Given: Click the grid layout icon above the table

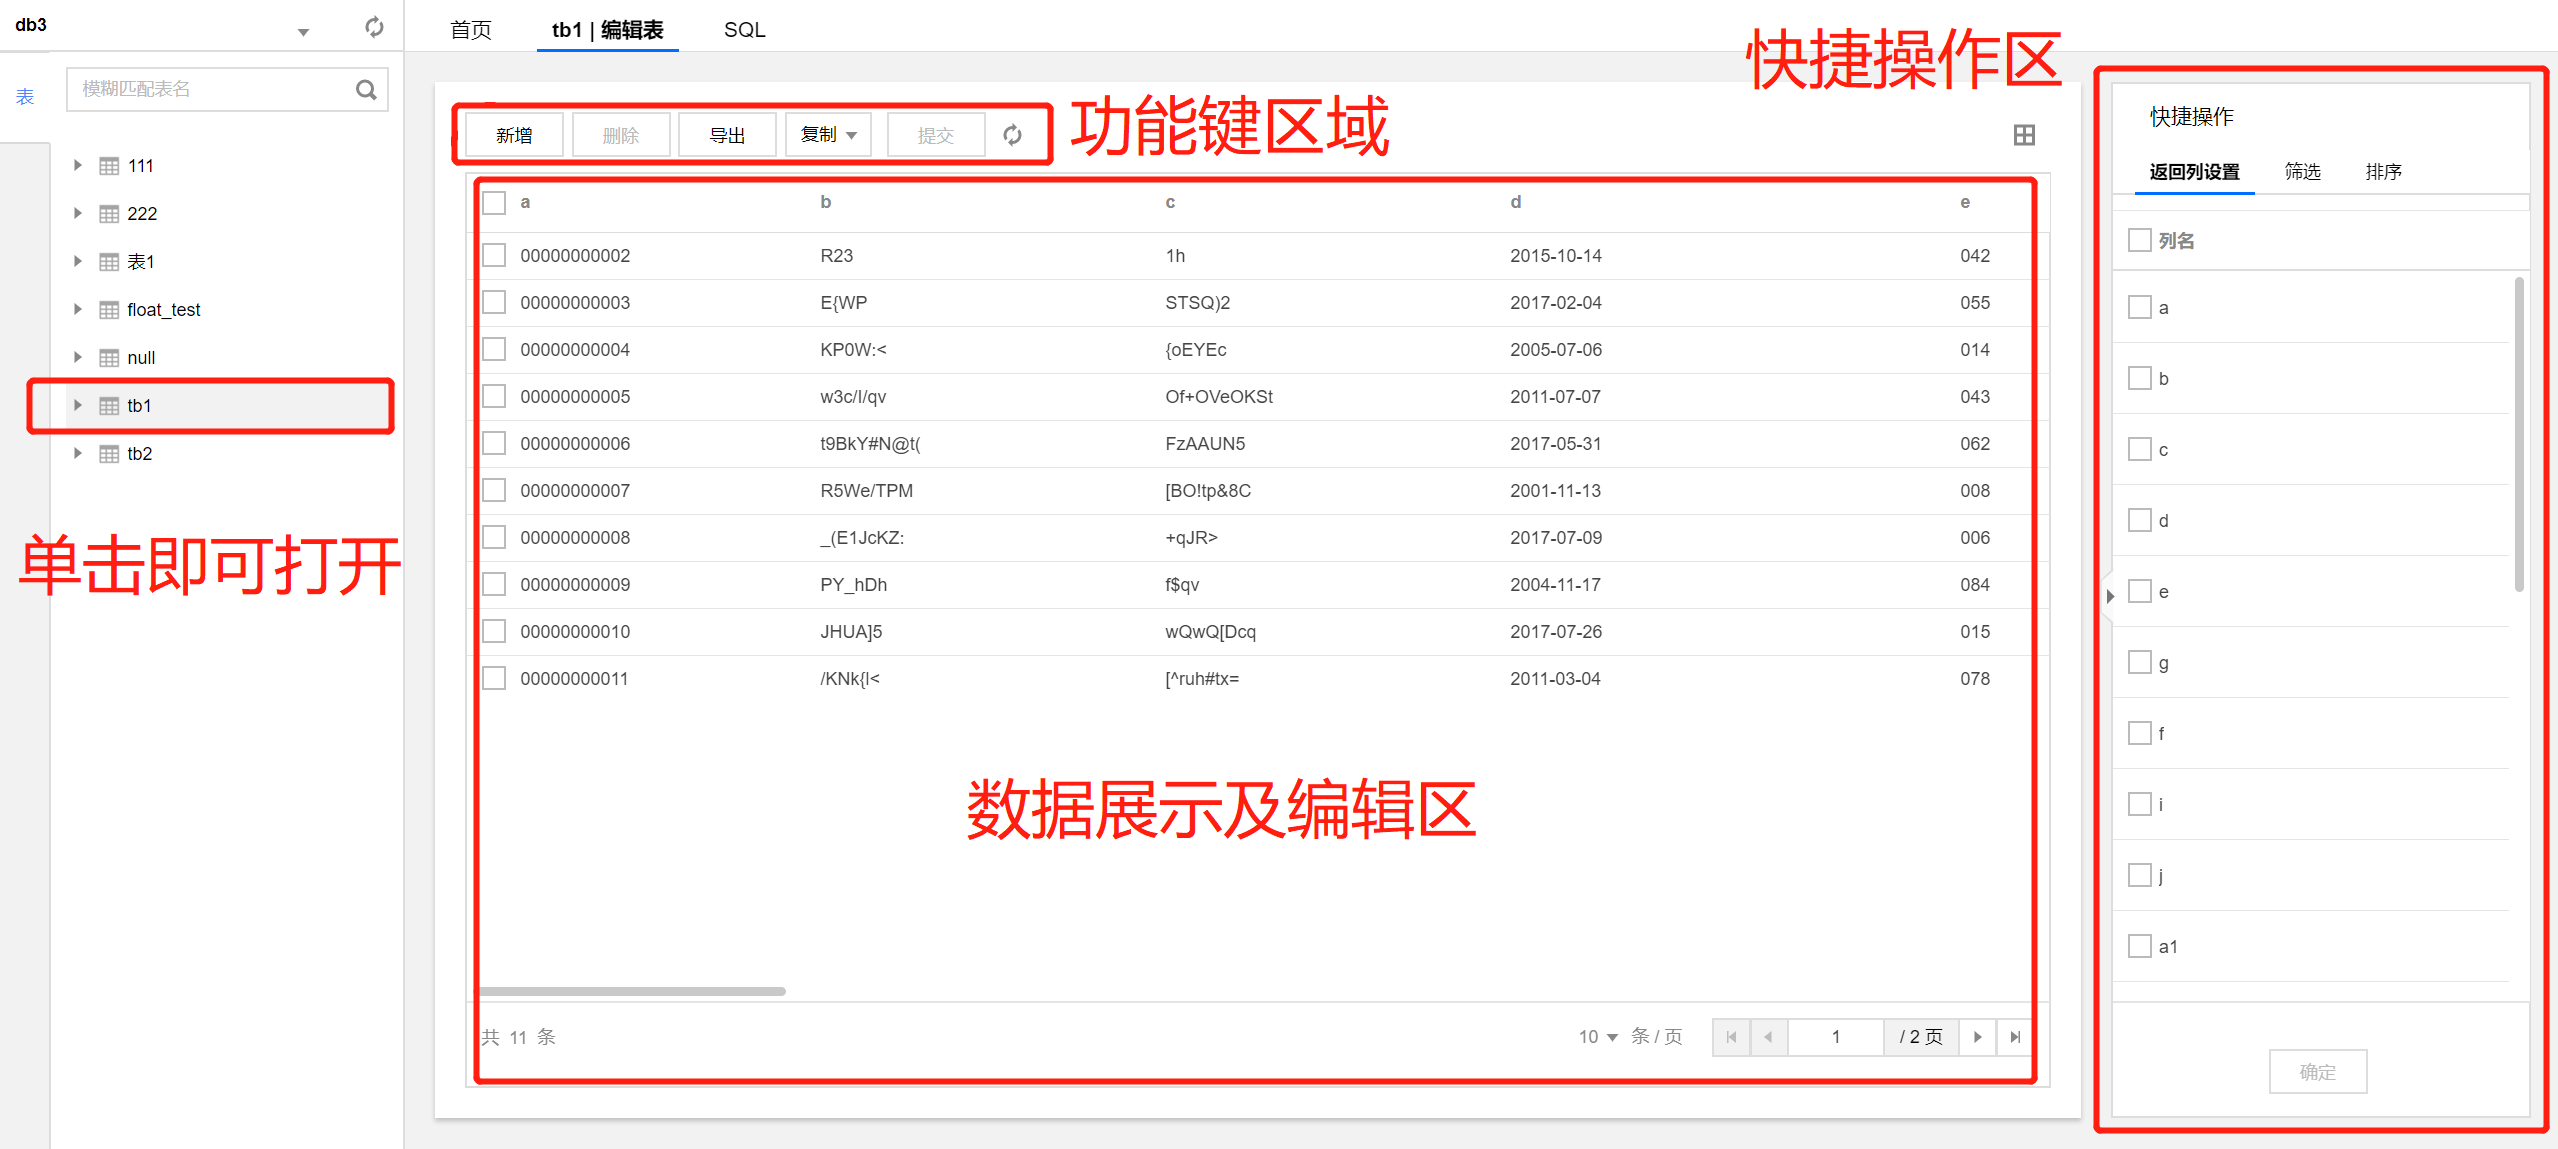Looking at the screenshot, I should [2023, 135].
